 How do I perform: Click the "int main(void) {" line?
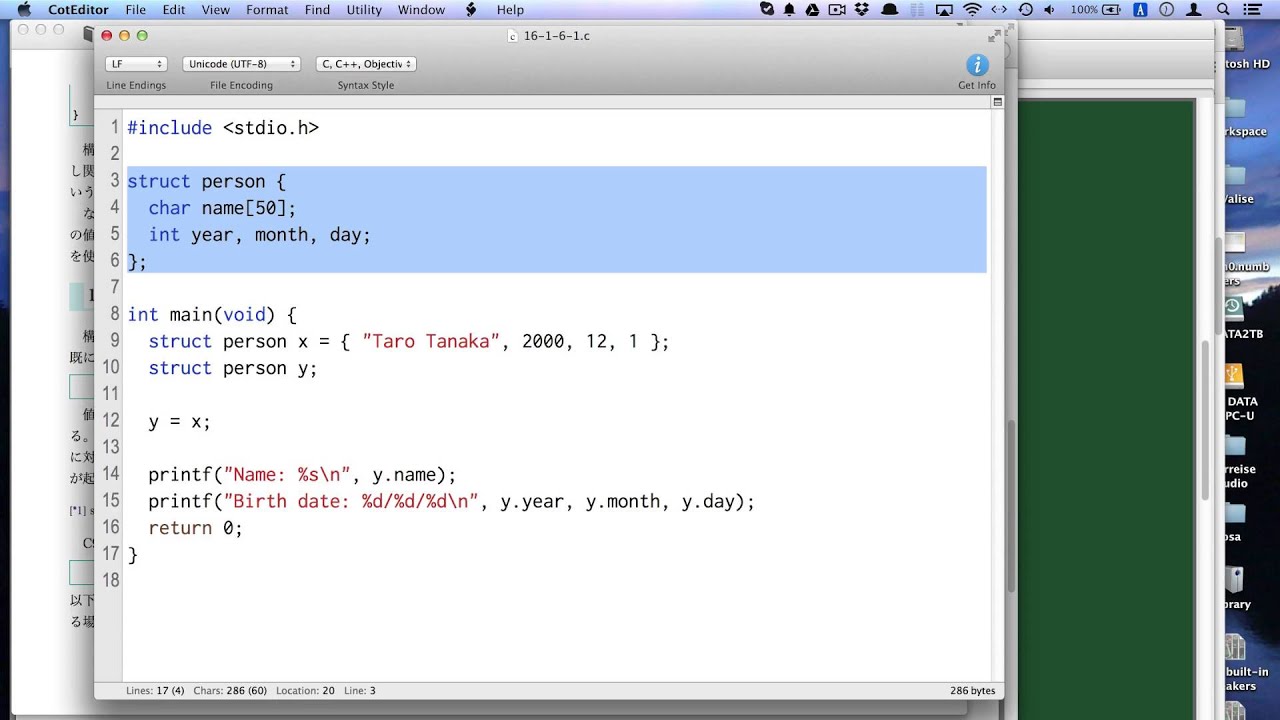(x=212, y=315)
